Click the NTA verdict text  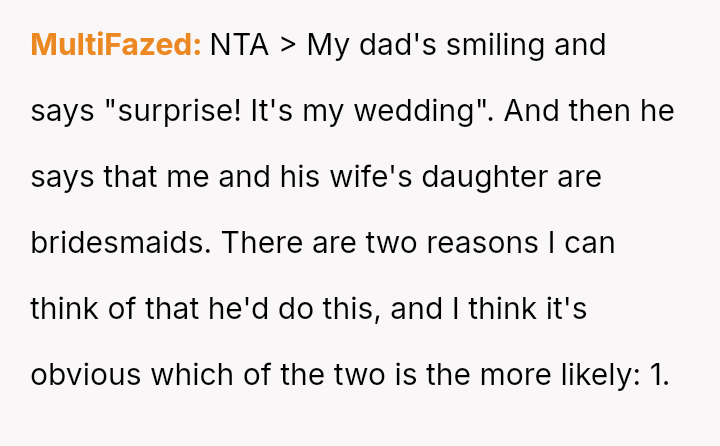[x=239, y=45]
